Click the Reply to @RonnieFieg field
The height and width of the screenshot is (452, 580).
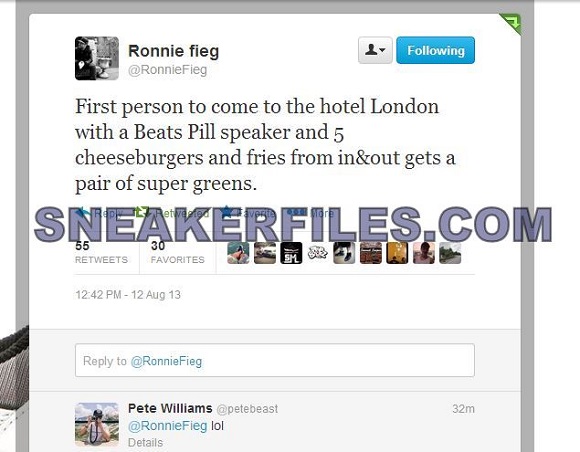click(x=275, y=360)
